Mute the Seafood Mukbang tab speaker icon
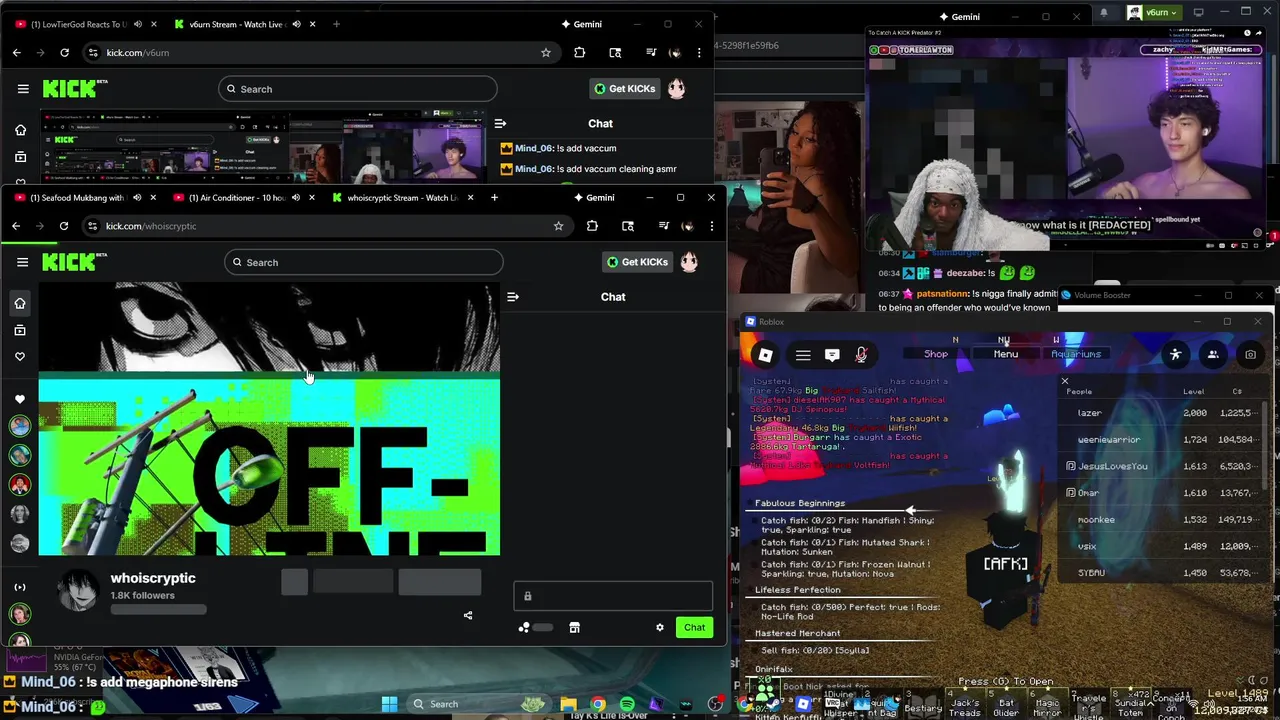Screen dimensions: 1280x720 coord(137,198)
